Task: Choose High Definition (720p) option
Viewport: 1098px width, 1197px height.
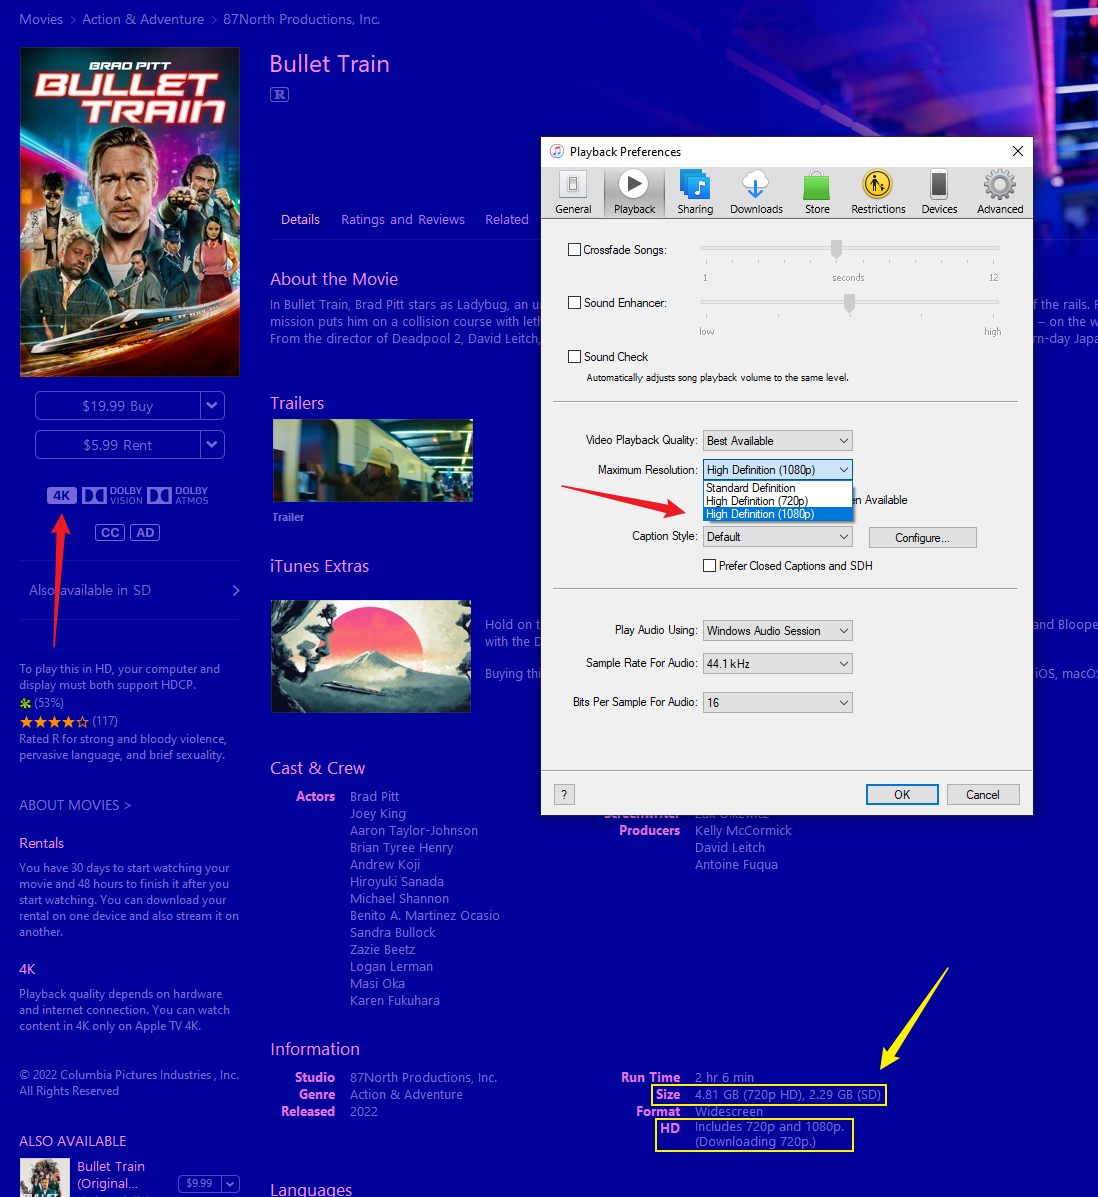Action: [777, 501]
